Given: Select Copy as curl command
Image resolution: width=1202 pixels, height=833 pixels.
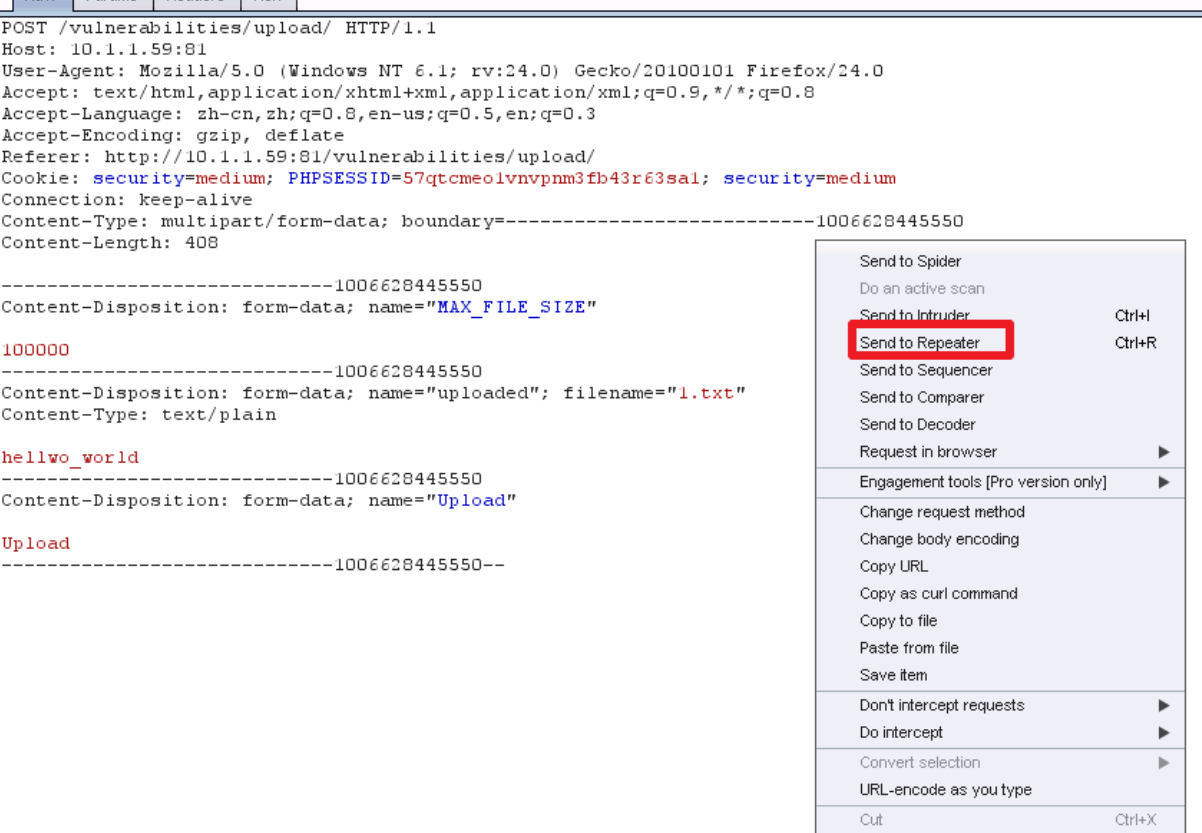Looking at the screenshot, I should tap(938, 593).
